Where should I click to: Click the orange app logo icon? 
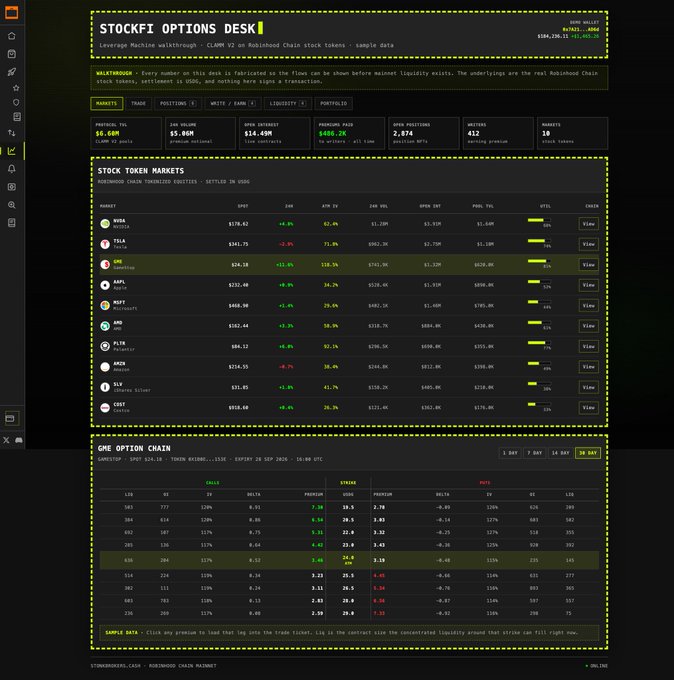pyautogui.click(x=12, y=12)
